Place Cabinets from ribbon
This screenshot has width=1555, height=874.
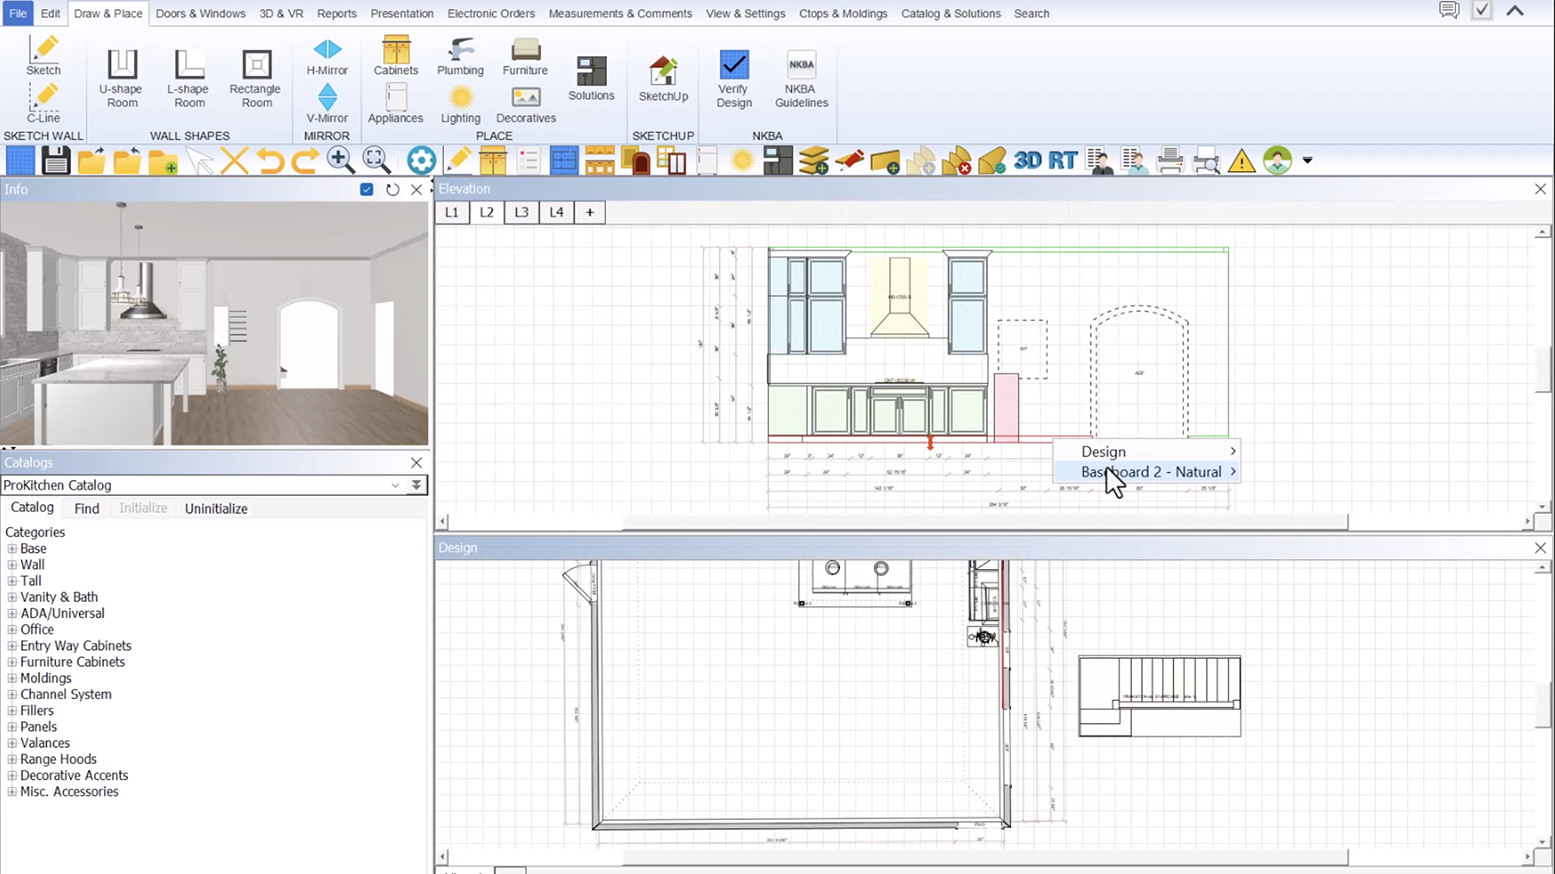[x=396, y=56]
